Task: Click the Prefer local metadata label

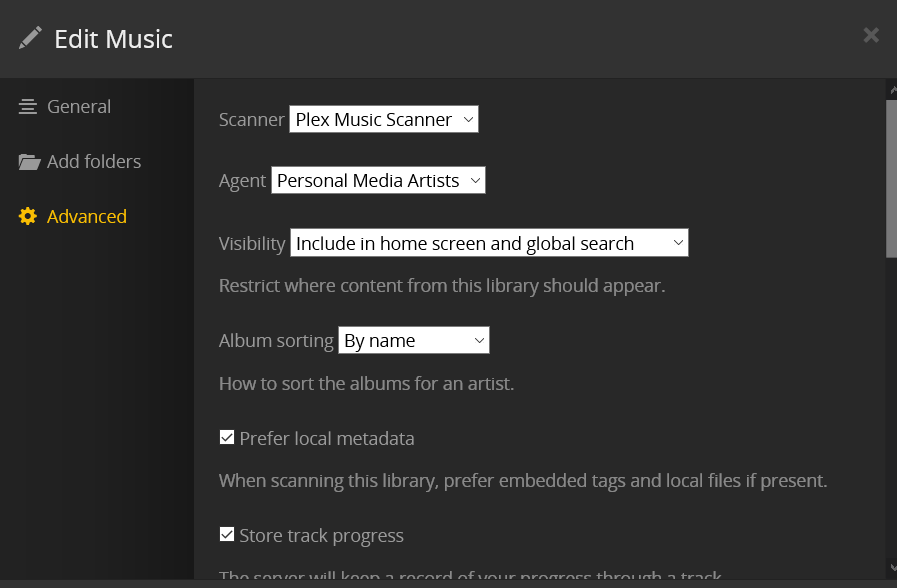Action: [327, 439]
